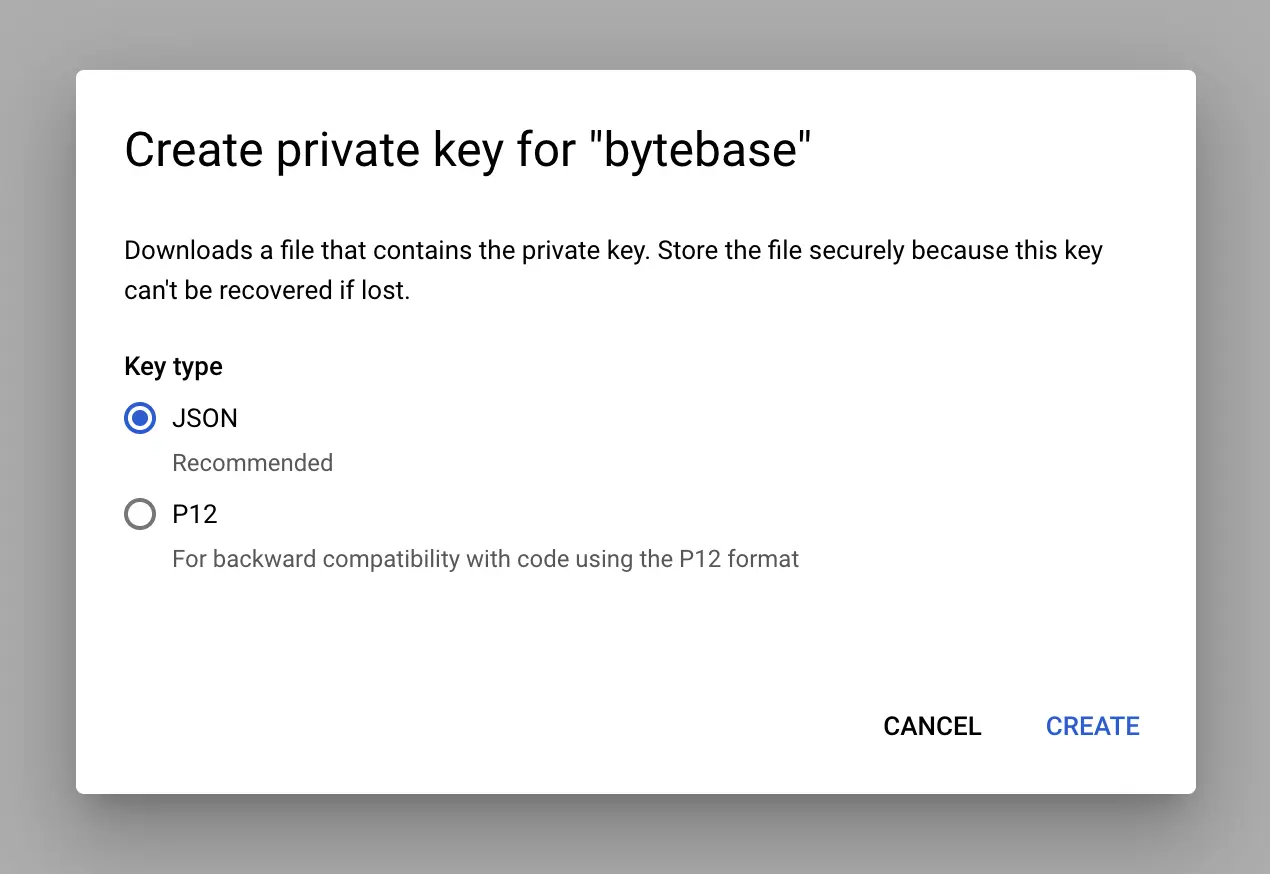Click the backward compatibility description under P12
This screenshot has width=1270, height=874.
pos(485,559)
